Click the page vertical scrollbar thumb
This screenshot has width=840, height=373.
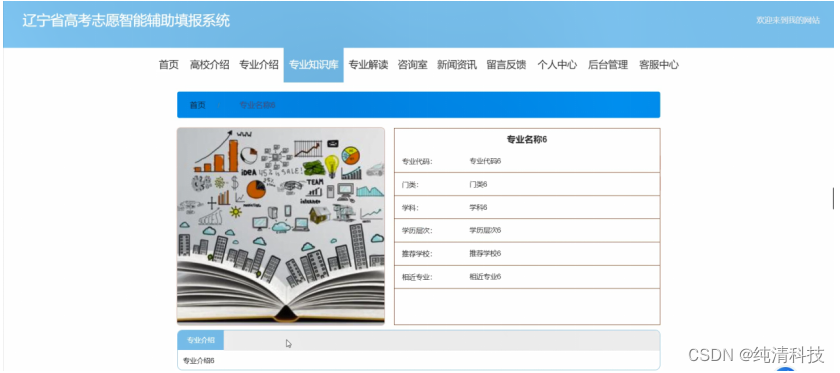coord(833,199)
